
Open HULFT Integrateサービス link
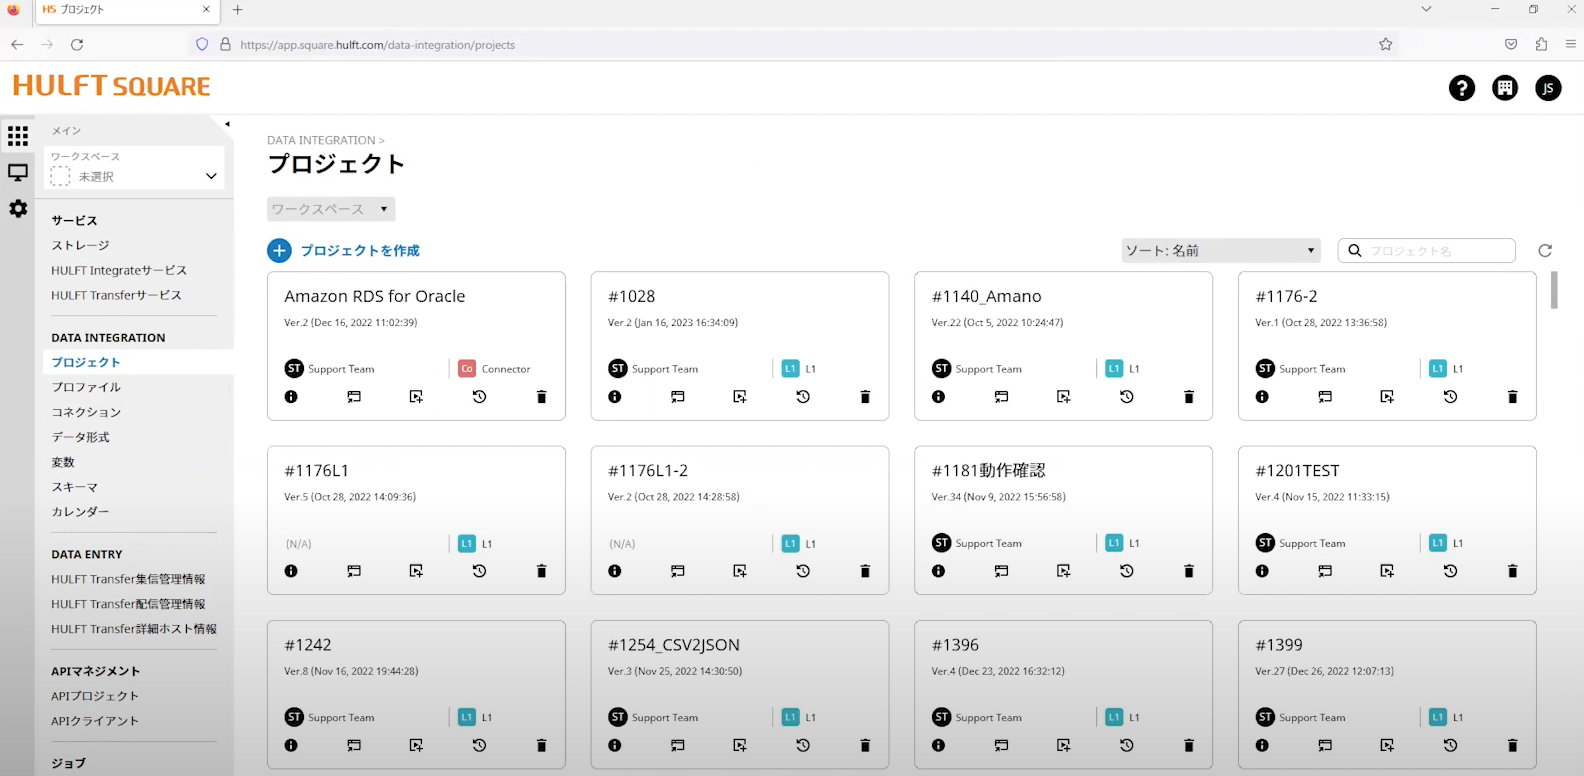pos(119,270)
